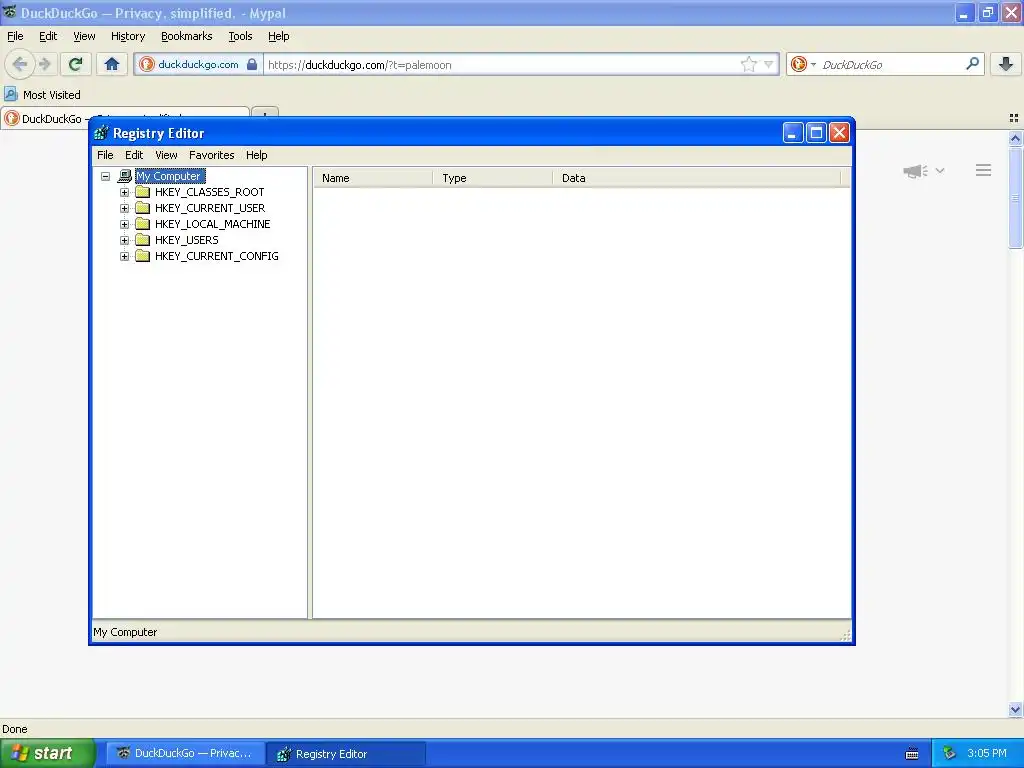
Task: Click the browser vertical scrollbar thumb
Action: tap(1016, 198)
